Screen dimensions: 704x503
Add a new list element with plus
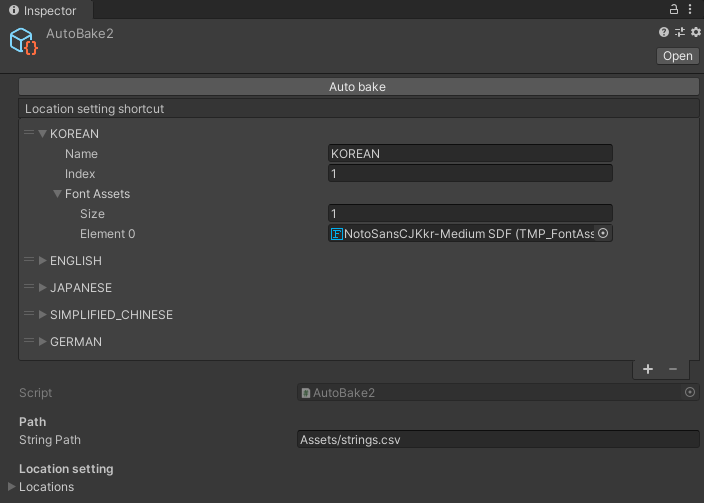click(648, 369)
